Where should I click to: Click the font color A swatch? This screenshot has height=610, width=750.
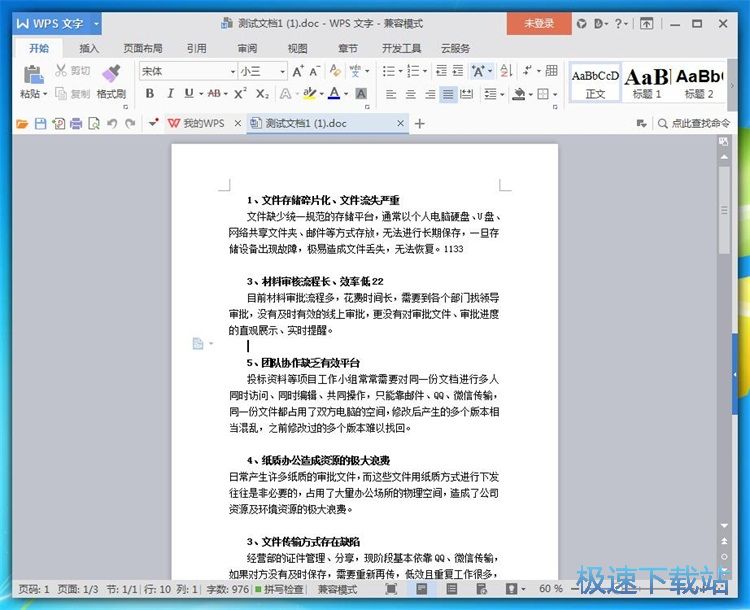pos(333,94)
